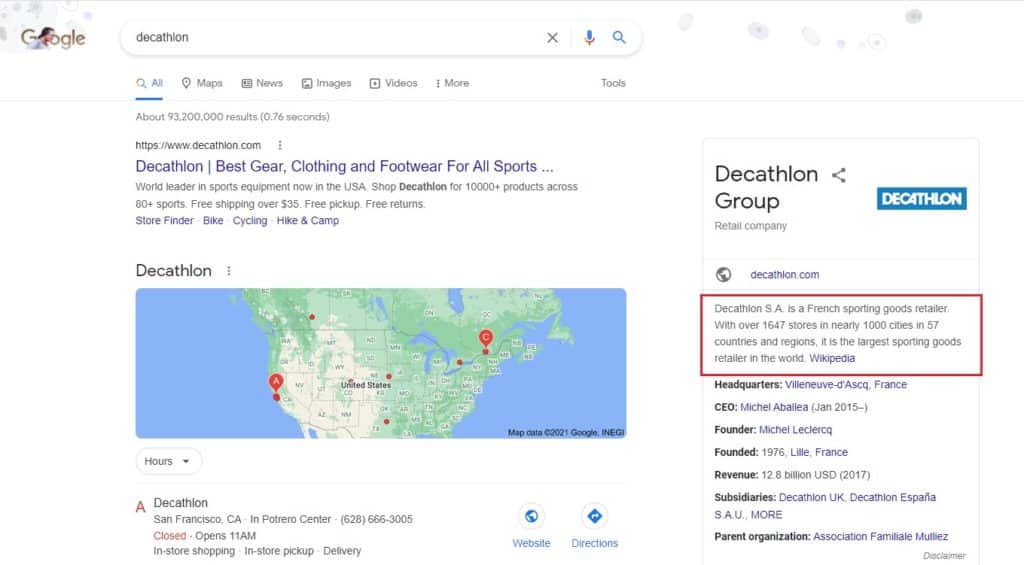Follow the Bike sitelink
This screenshot has width=1024, height=565.
[213, 221]
